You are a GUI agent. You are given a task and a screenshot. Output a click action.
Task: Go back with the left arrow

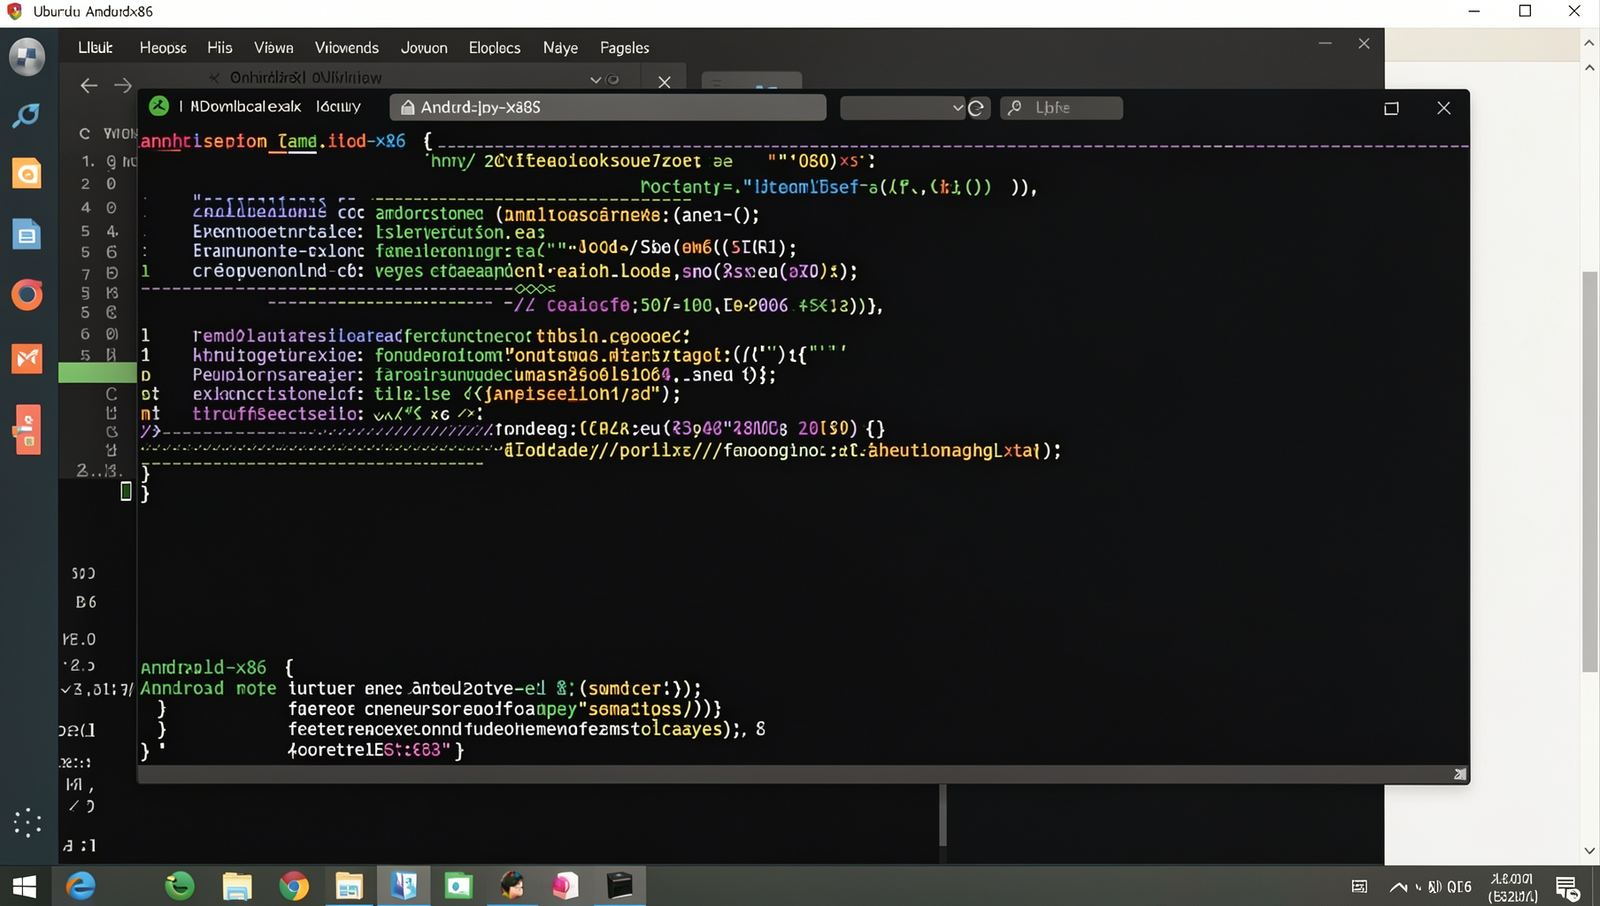coord(89,86)
